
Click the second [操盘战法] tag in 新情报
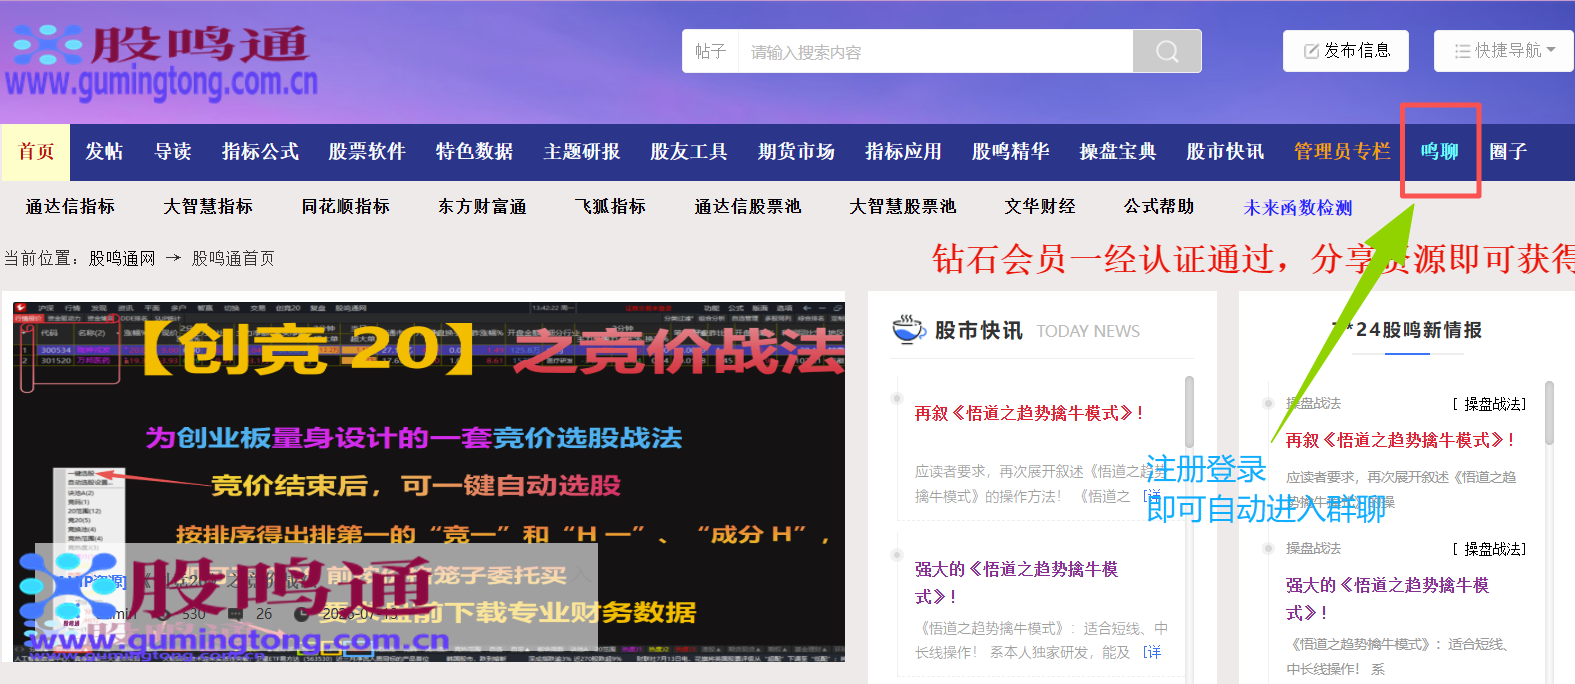click(1489, 549)
